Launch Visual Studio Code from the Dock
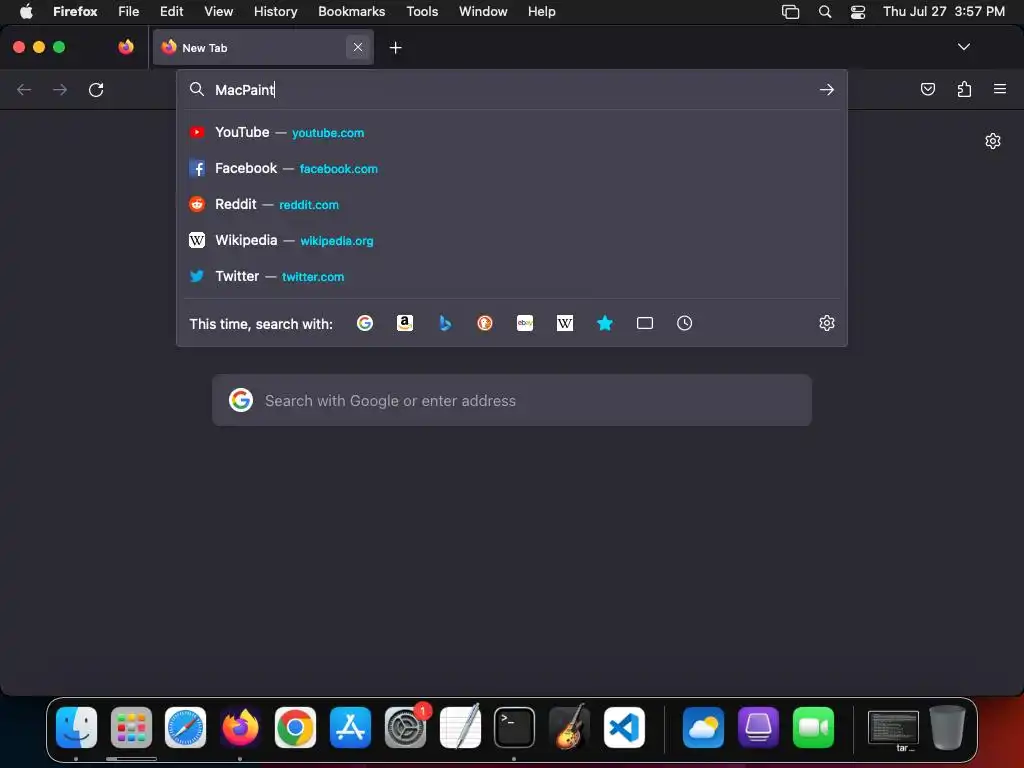This screenshot has height=768, width=1024. click(624, 727)
